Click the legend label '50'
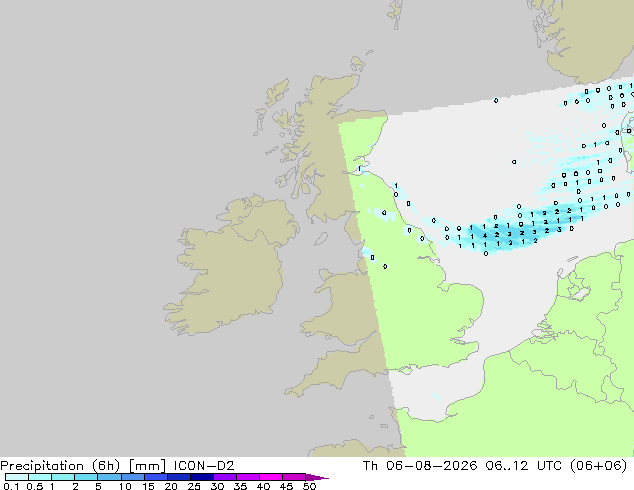Screen dimensions: 634x490 [309, 486]
